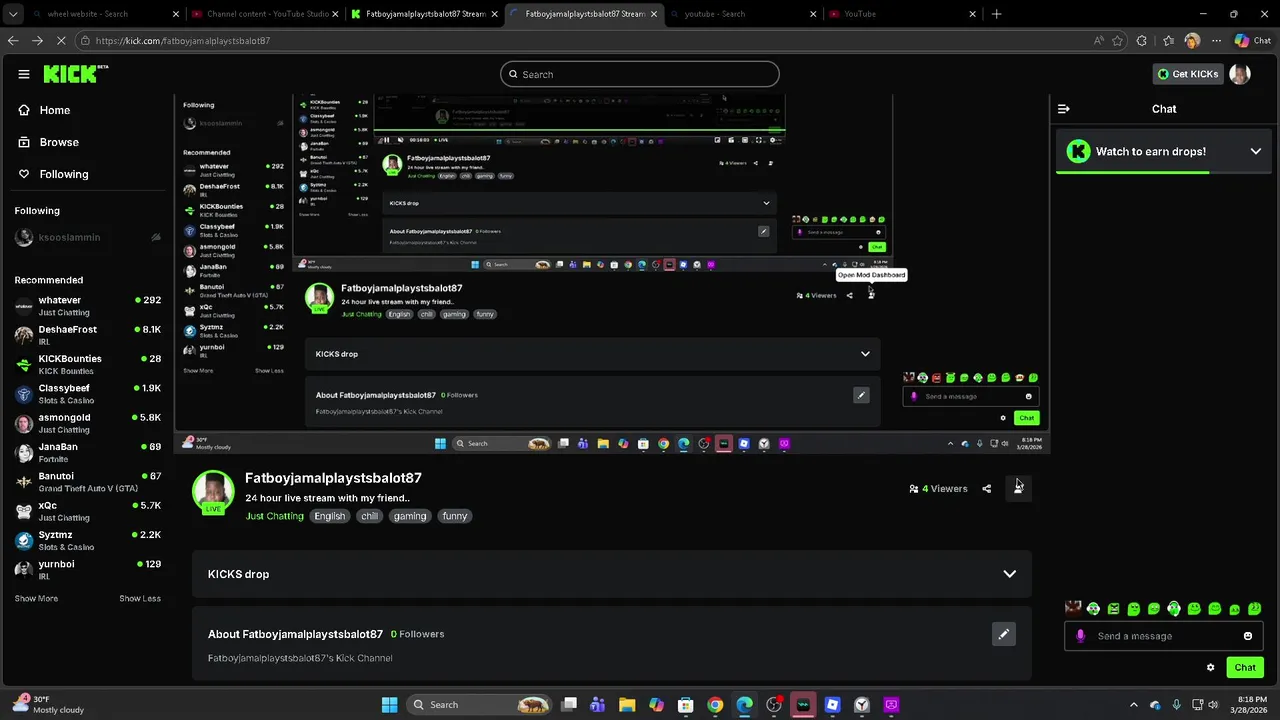Open recommended channel asmongold
This screenshot has height=720, width=1280.
click(88, 423)
